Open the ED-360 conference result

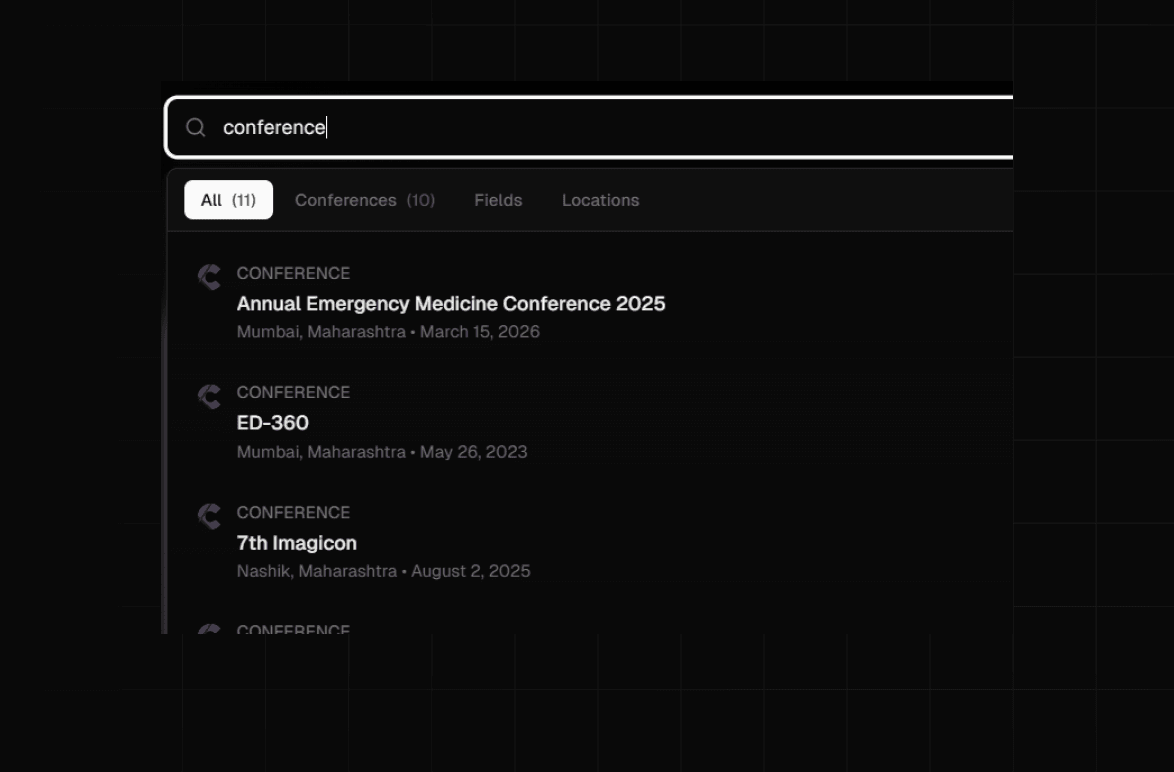point(272,423)
